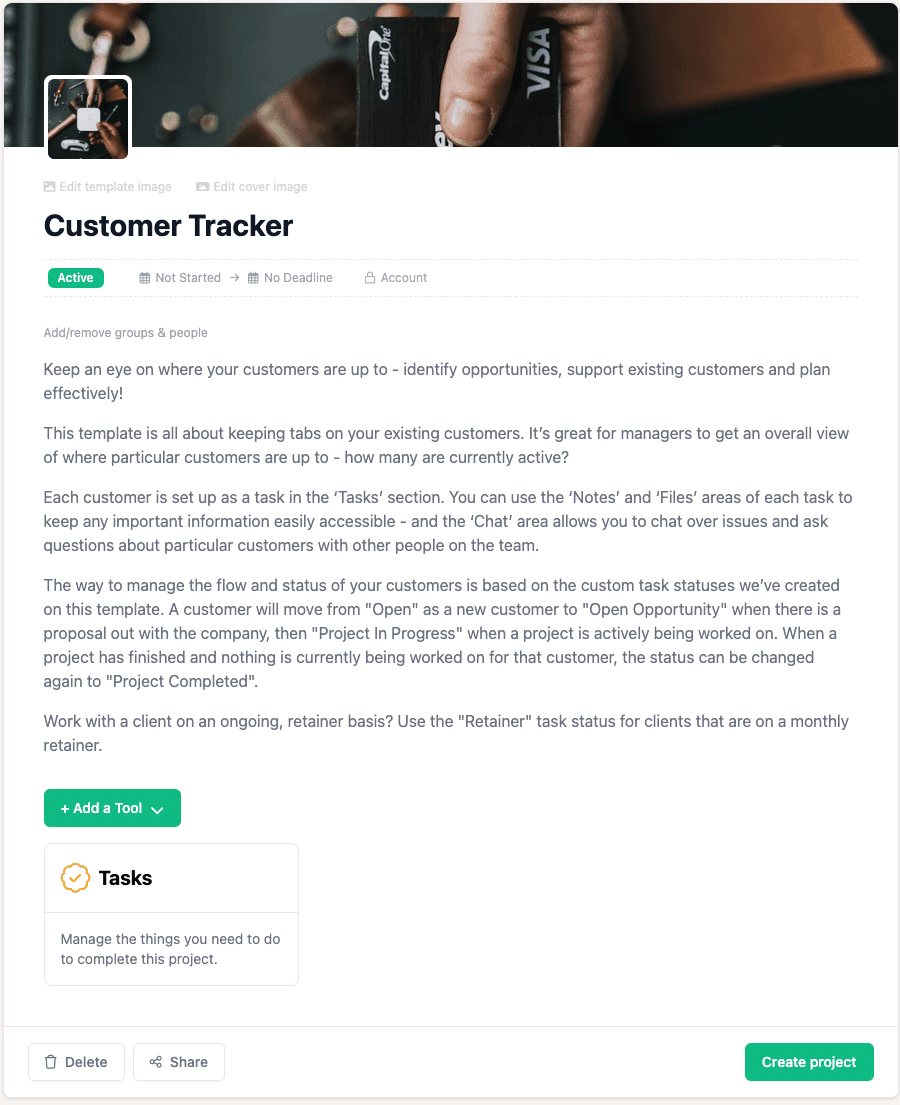Viewport: 900px width, 1105px height.
Task: Click the calendar icon beside No Deadline
Action: (253, 277)
